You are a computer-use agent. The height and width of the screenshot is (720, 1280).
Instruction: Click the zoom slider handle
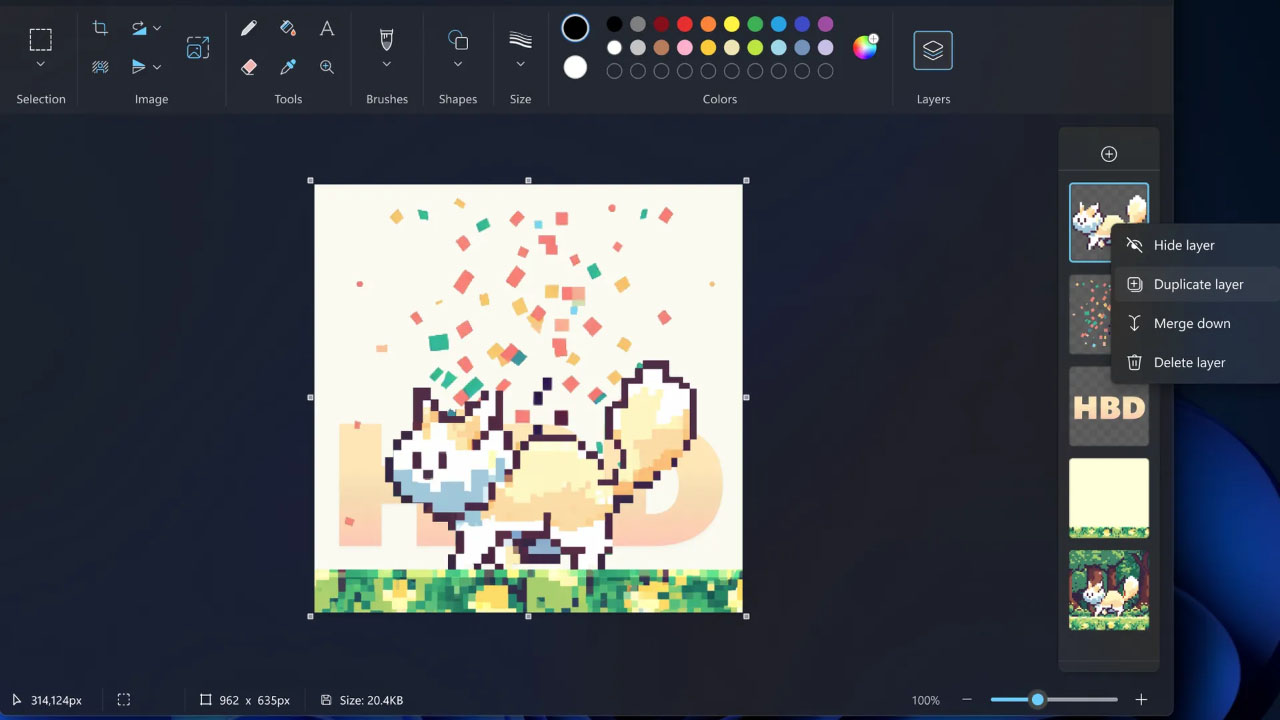click(x=1037, y=700)
